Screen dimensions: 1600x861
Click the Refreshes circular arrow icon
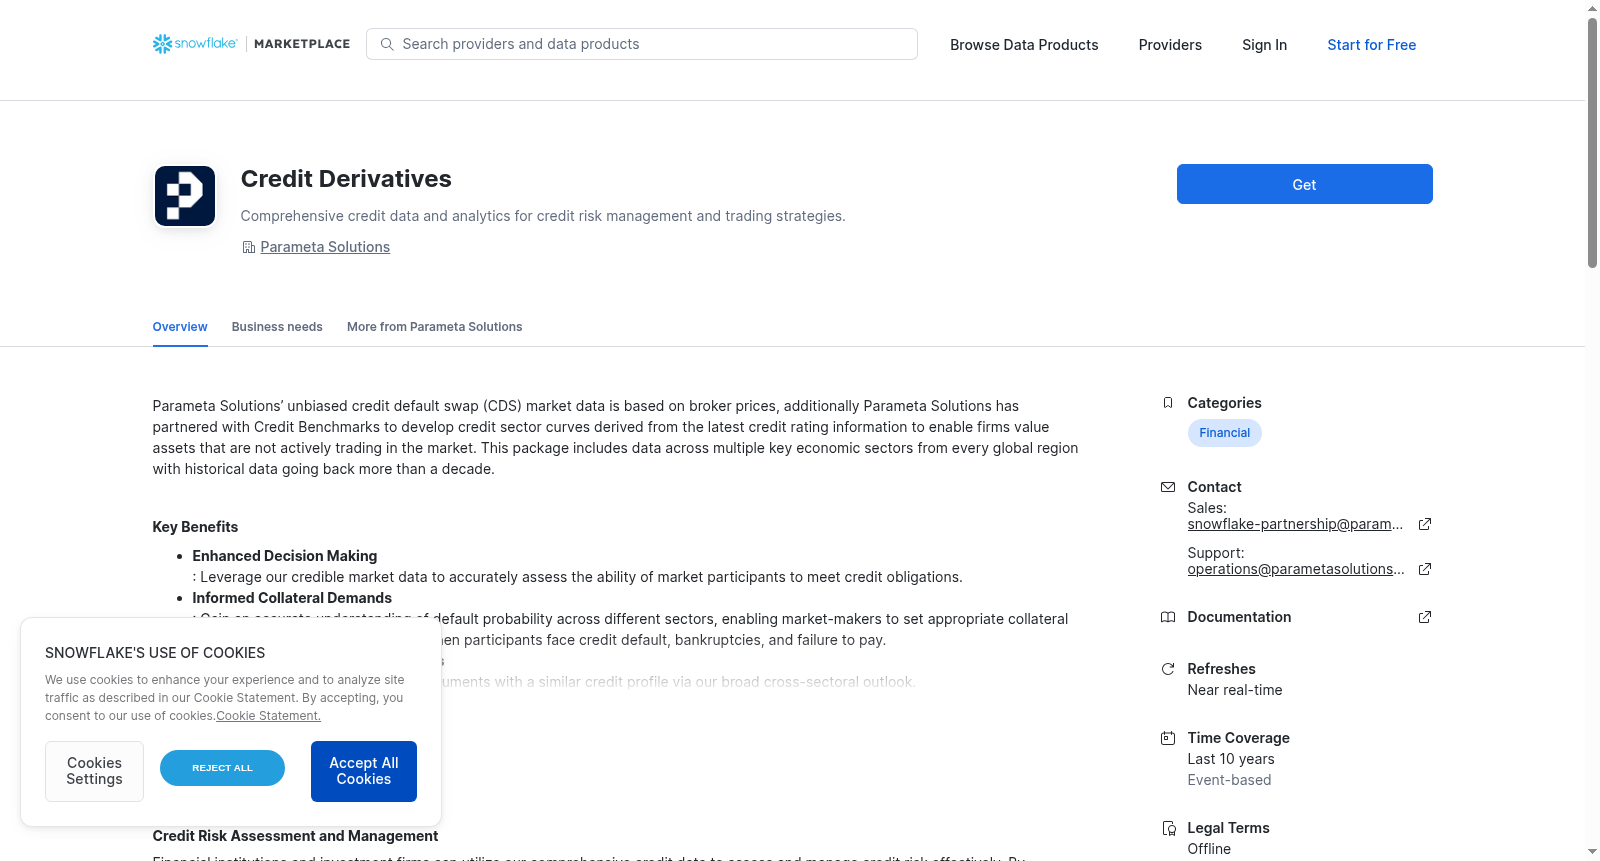pos(1168,669)
